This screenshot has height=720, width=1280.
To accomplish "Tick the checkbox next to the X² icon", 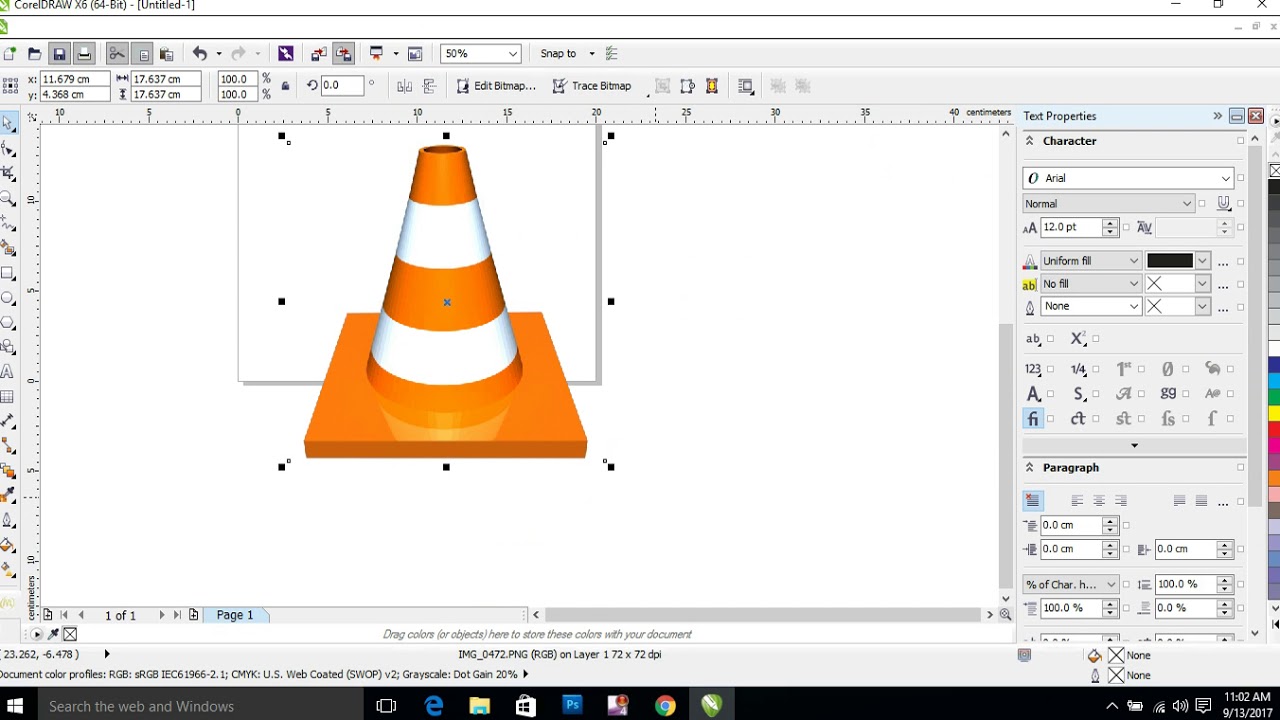I will [x=1096, y=339].
